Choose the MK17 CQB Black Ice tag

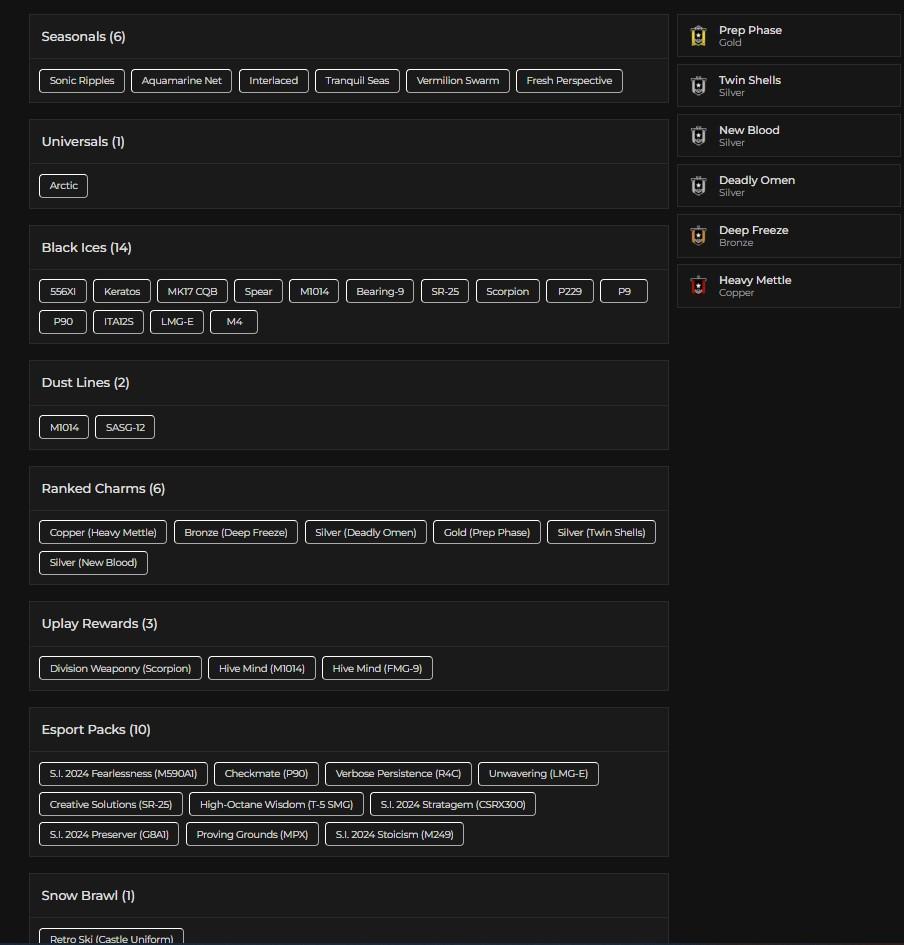(x=192, y=292)
